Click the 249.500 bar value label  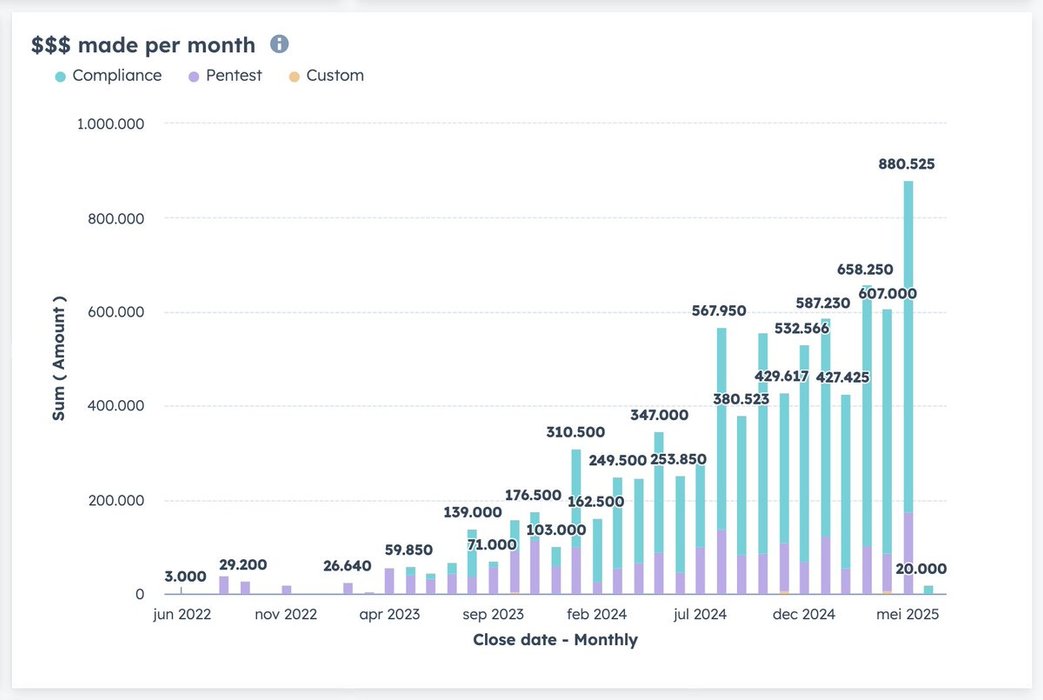[x=617, y=460]
